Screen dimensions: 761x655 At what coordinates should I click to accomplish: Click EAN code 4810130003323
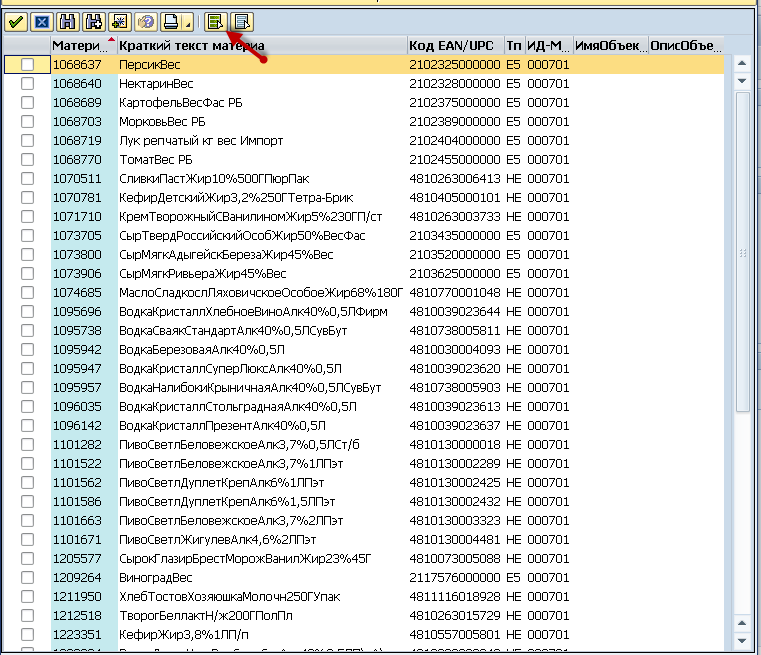455,521
